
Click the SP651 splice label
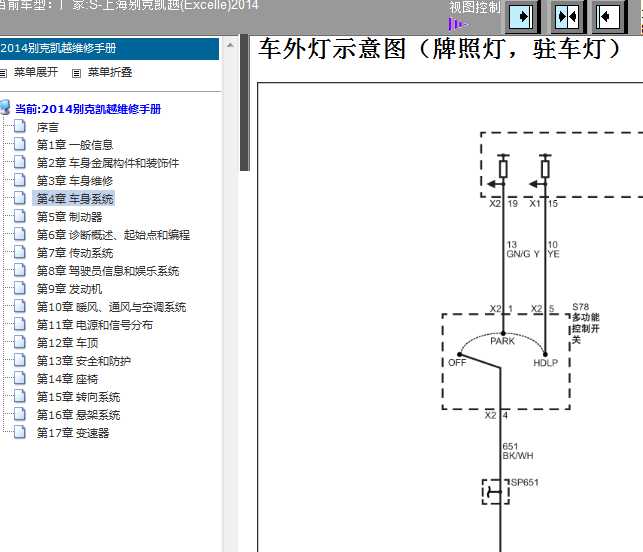click(x=524, y=482)
